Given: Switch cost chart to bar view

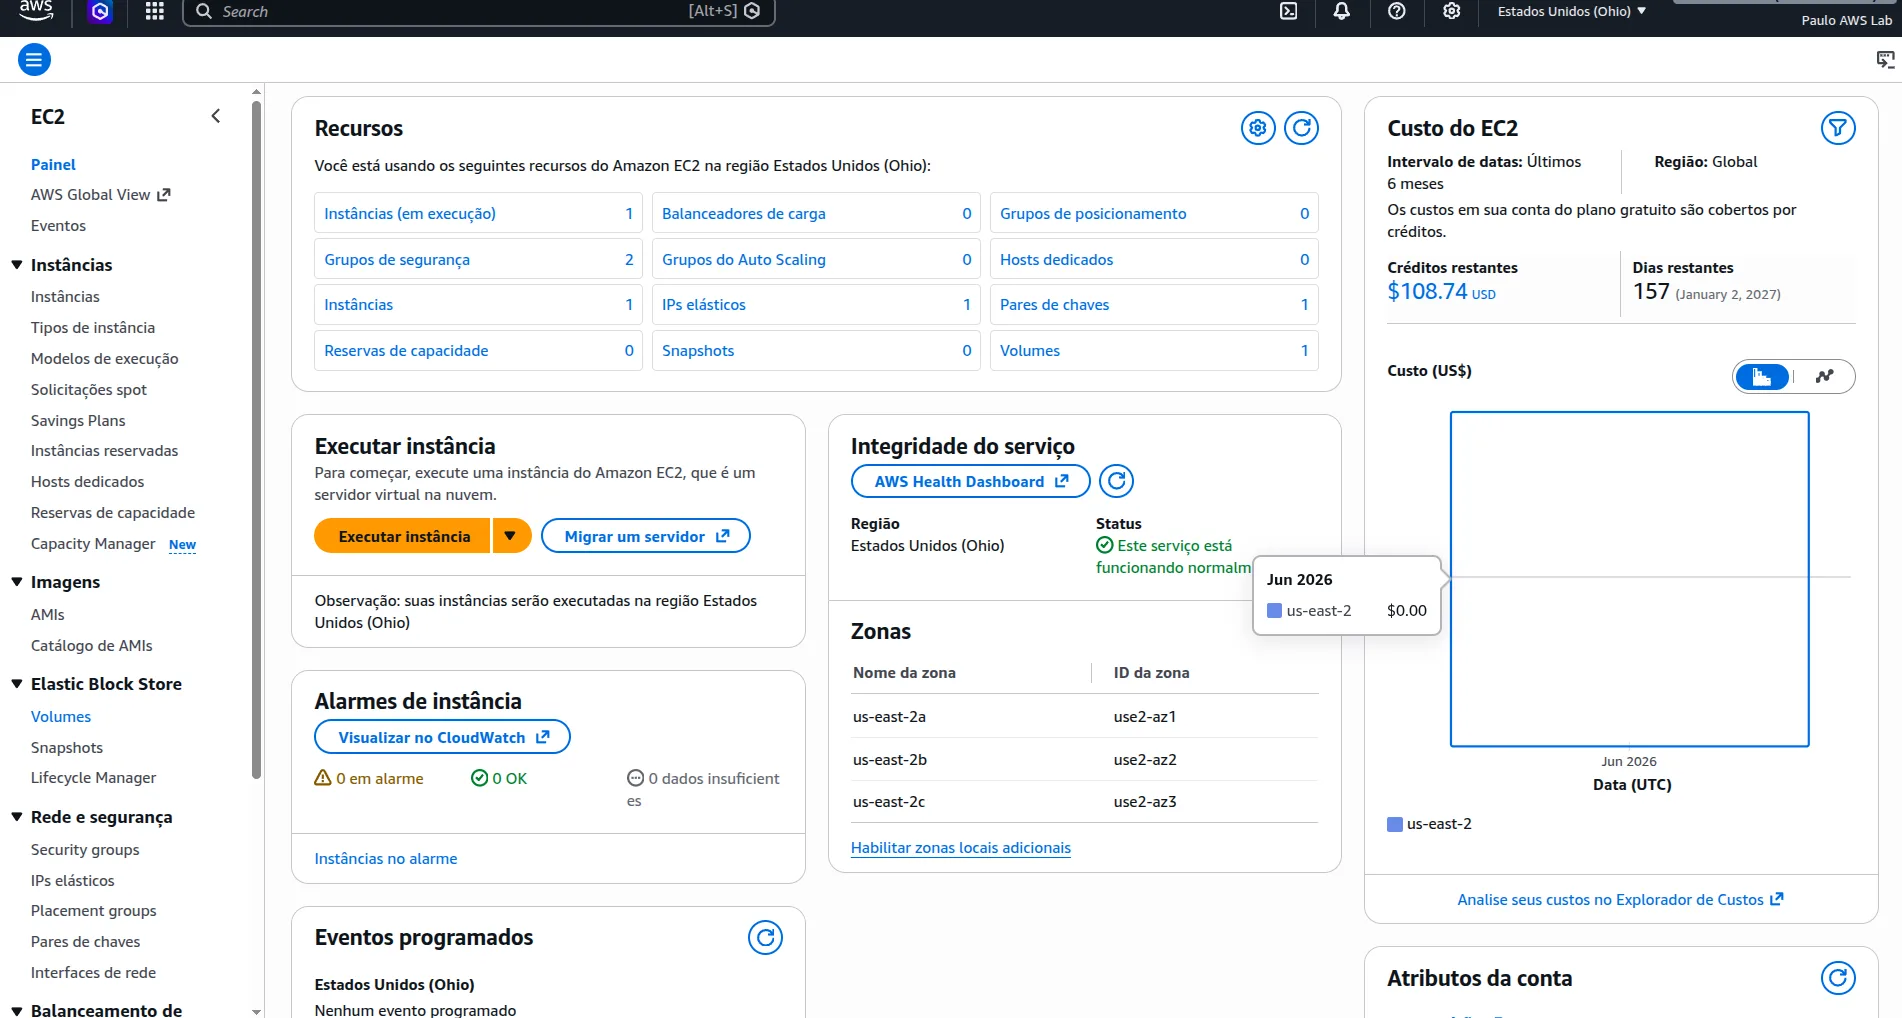Looking at the screenshot, I should (1762, 377).
